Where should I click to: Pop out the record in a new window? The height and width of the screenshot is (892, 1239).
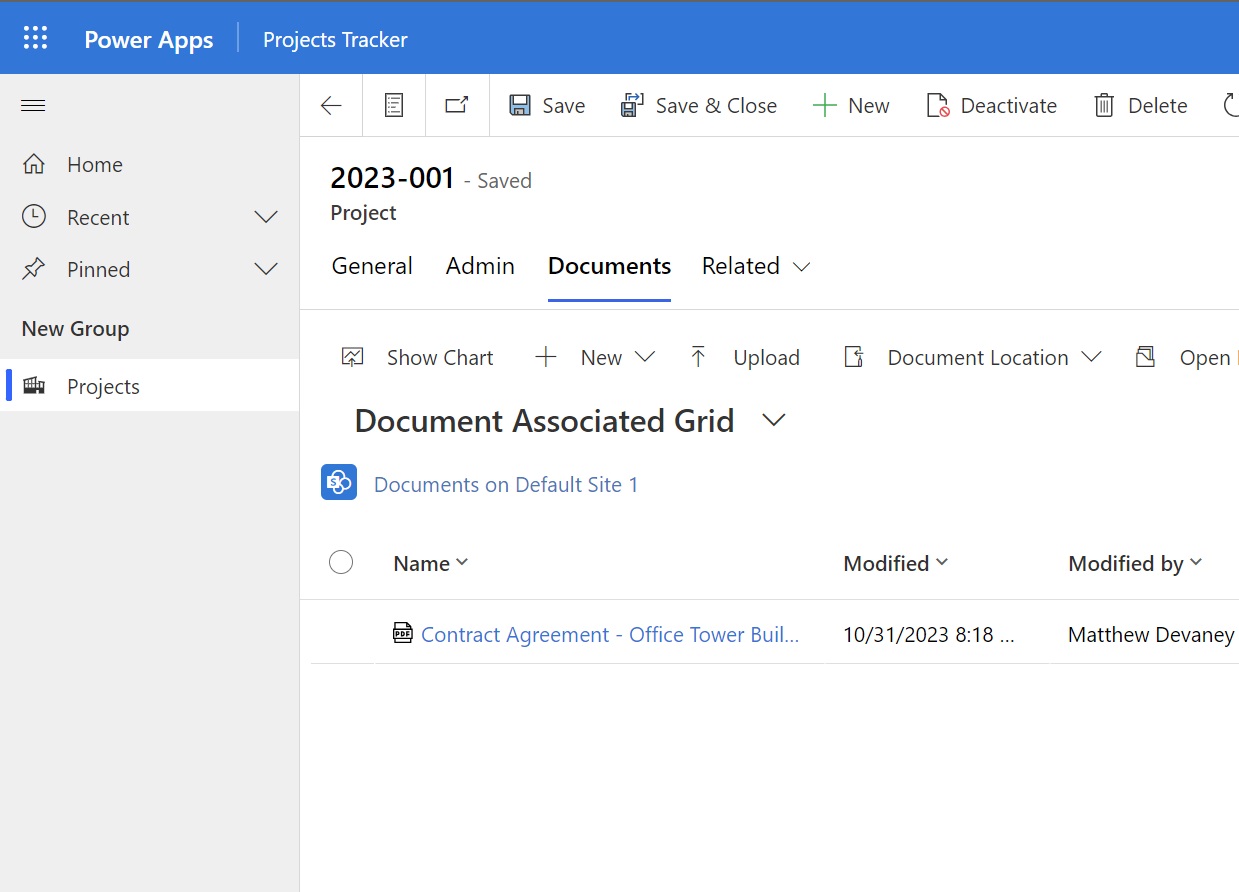456,104
